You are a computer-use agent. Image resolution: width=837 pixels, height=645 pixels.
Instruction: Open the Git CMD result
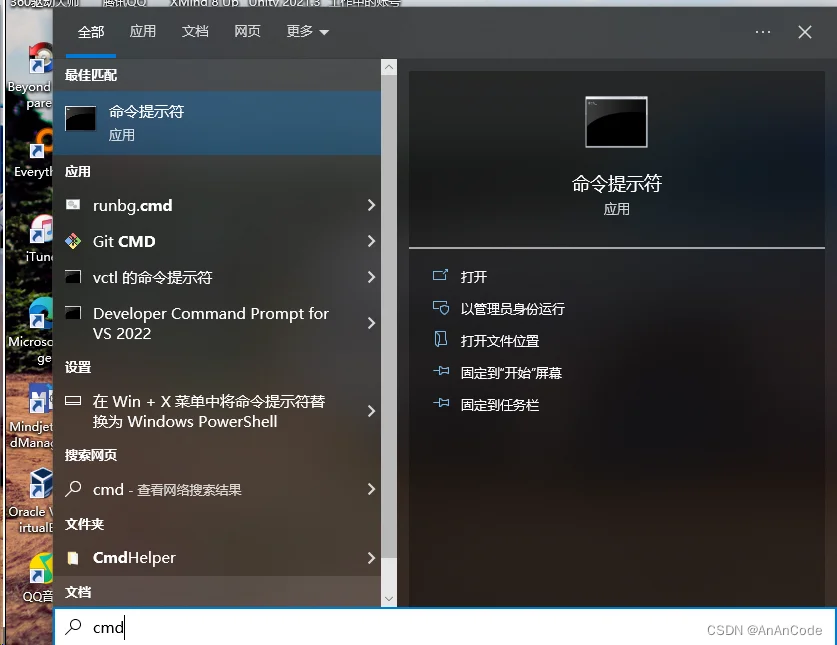click(217, 241)
